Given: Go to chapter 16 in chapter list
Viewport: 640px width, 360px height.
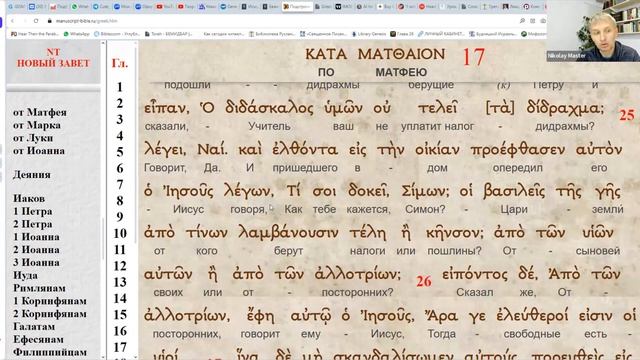Looking at the screenshot, I should (120, 331).
